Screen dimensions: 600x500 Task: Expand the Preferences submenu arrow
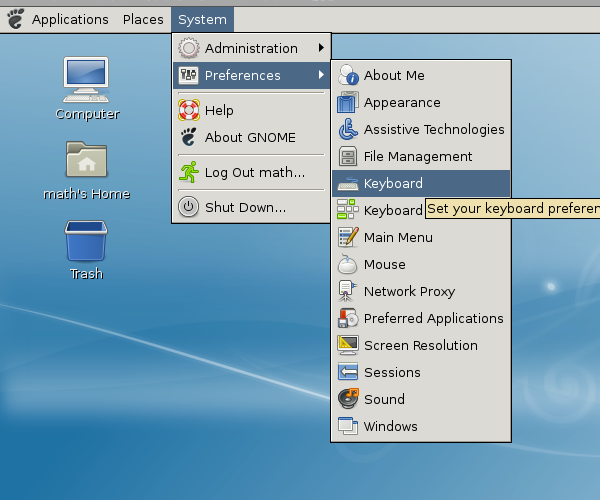[321, 75]
